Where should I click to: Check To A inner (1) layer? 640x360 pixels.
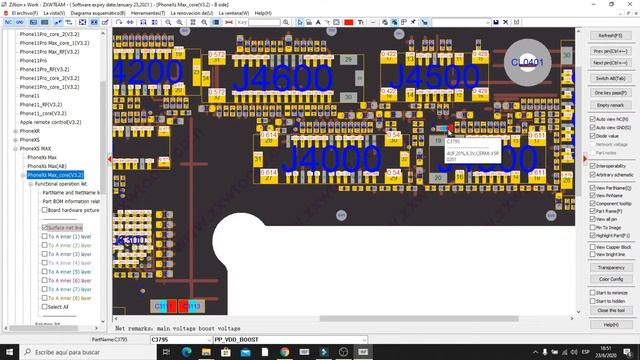[44, 236]
